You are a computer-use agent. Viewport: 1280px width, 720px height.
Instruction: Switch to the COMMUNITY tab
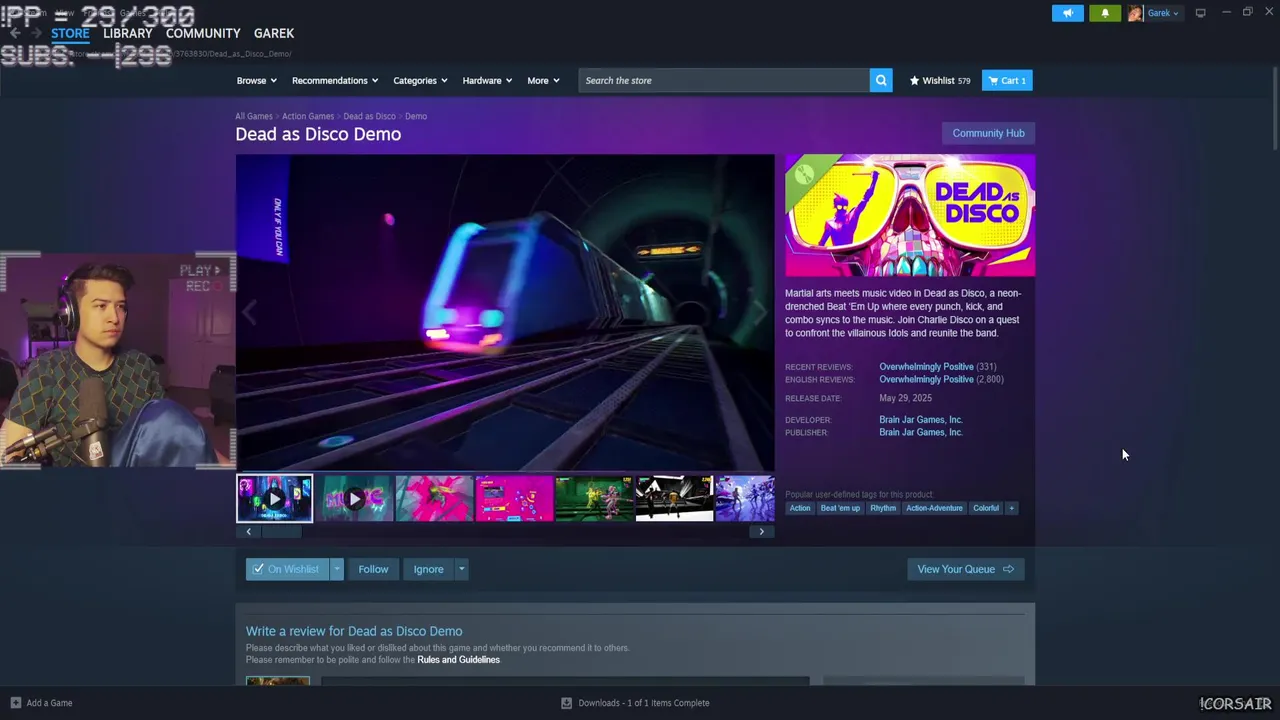click(203, 33)
